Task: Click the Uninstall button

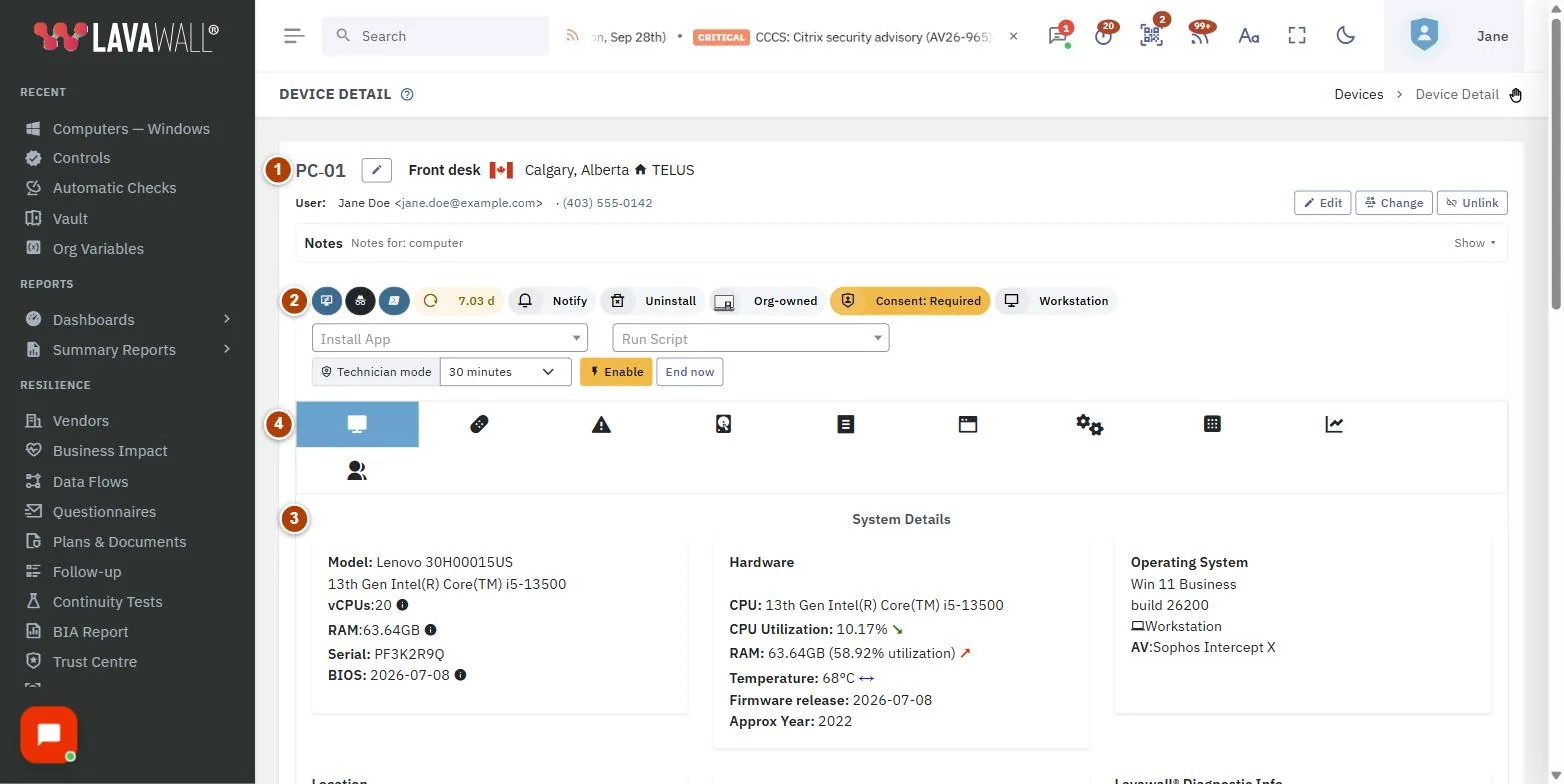Action: coord(655,301)
